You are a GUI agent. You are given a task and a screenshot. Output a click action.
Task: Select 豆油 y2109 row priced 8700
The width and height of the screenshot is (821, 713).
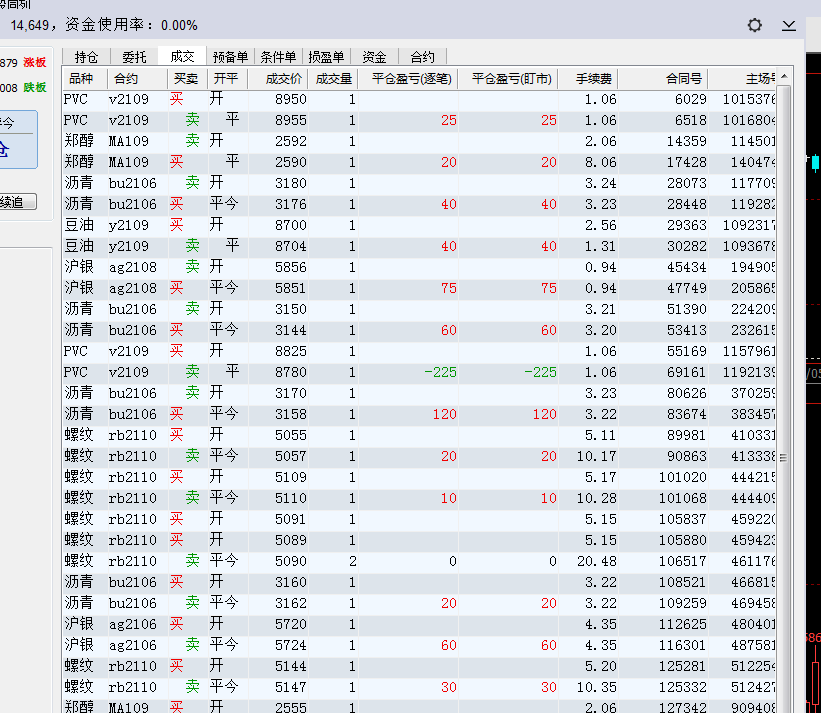point(419,225)
